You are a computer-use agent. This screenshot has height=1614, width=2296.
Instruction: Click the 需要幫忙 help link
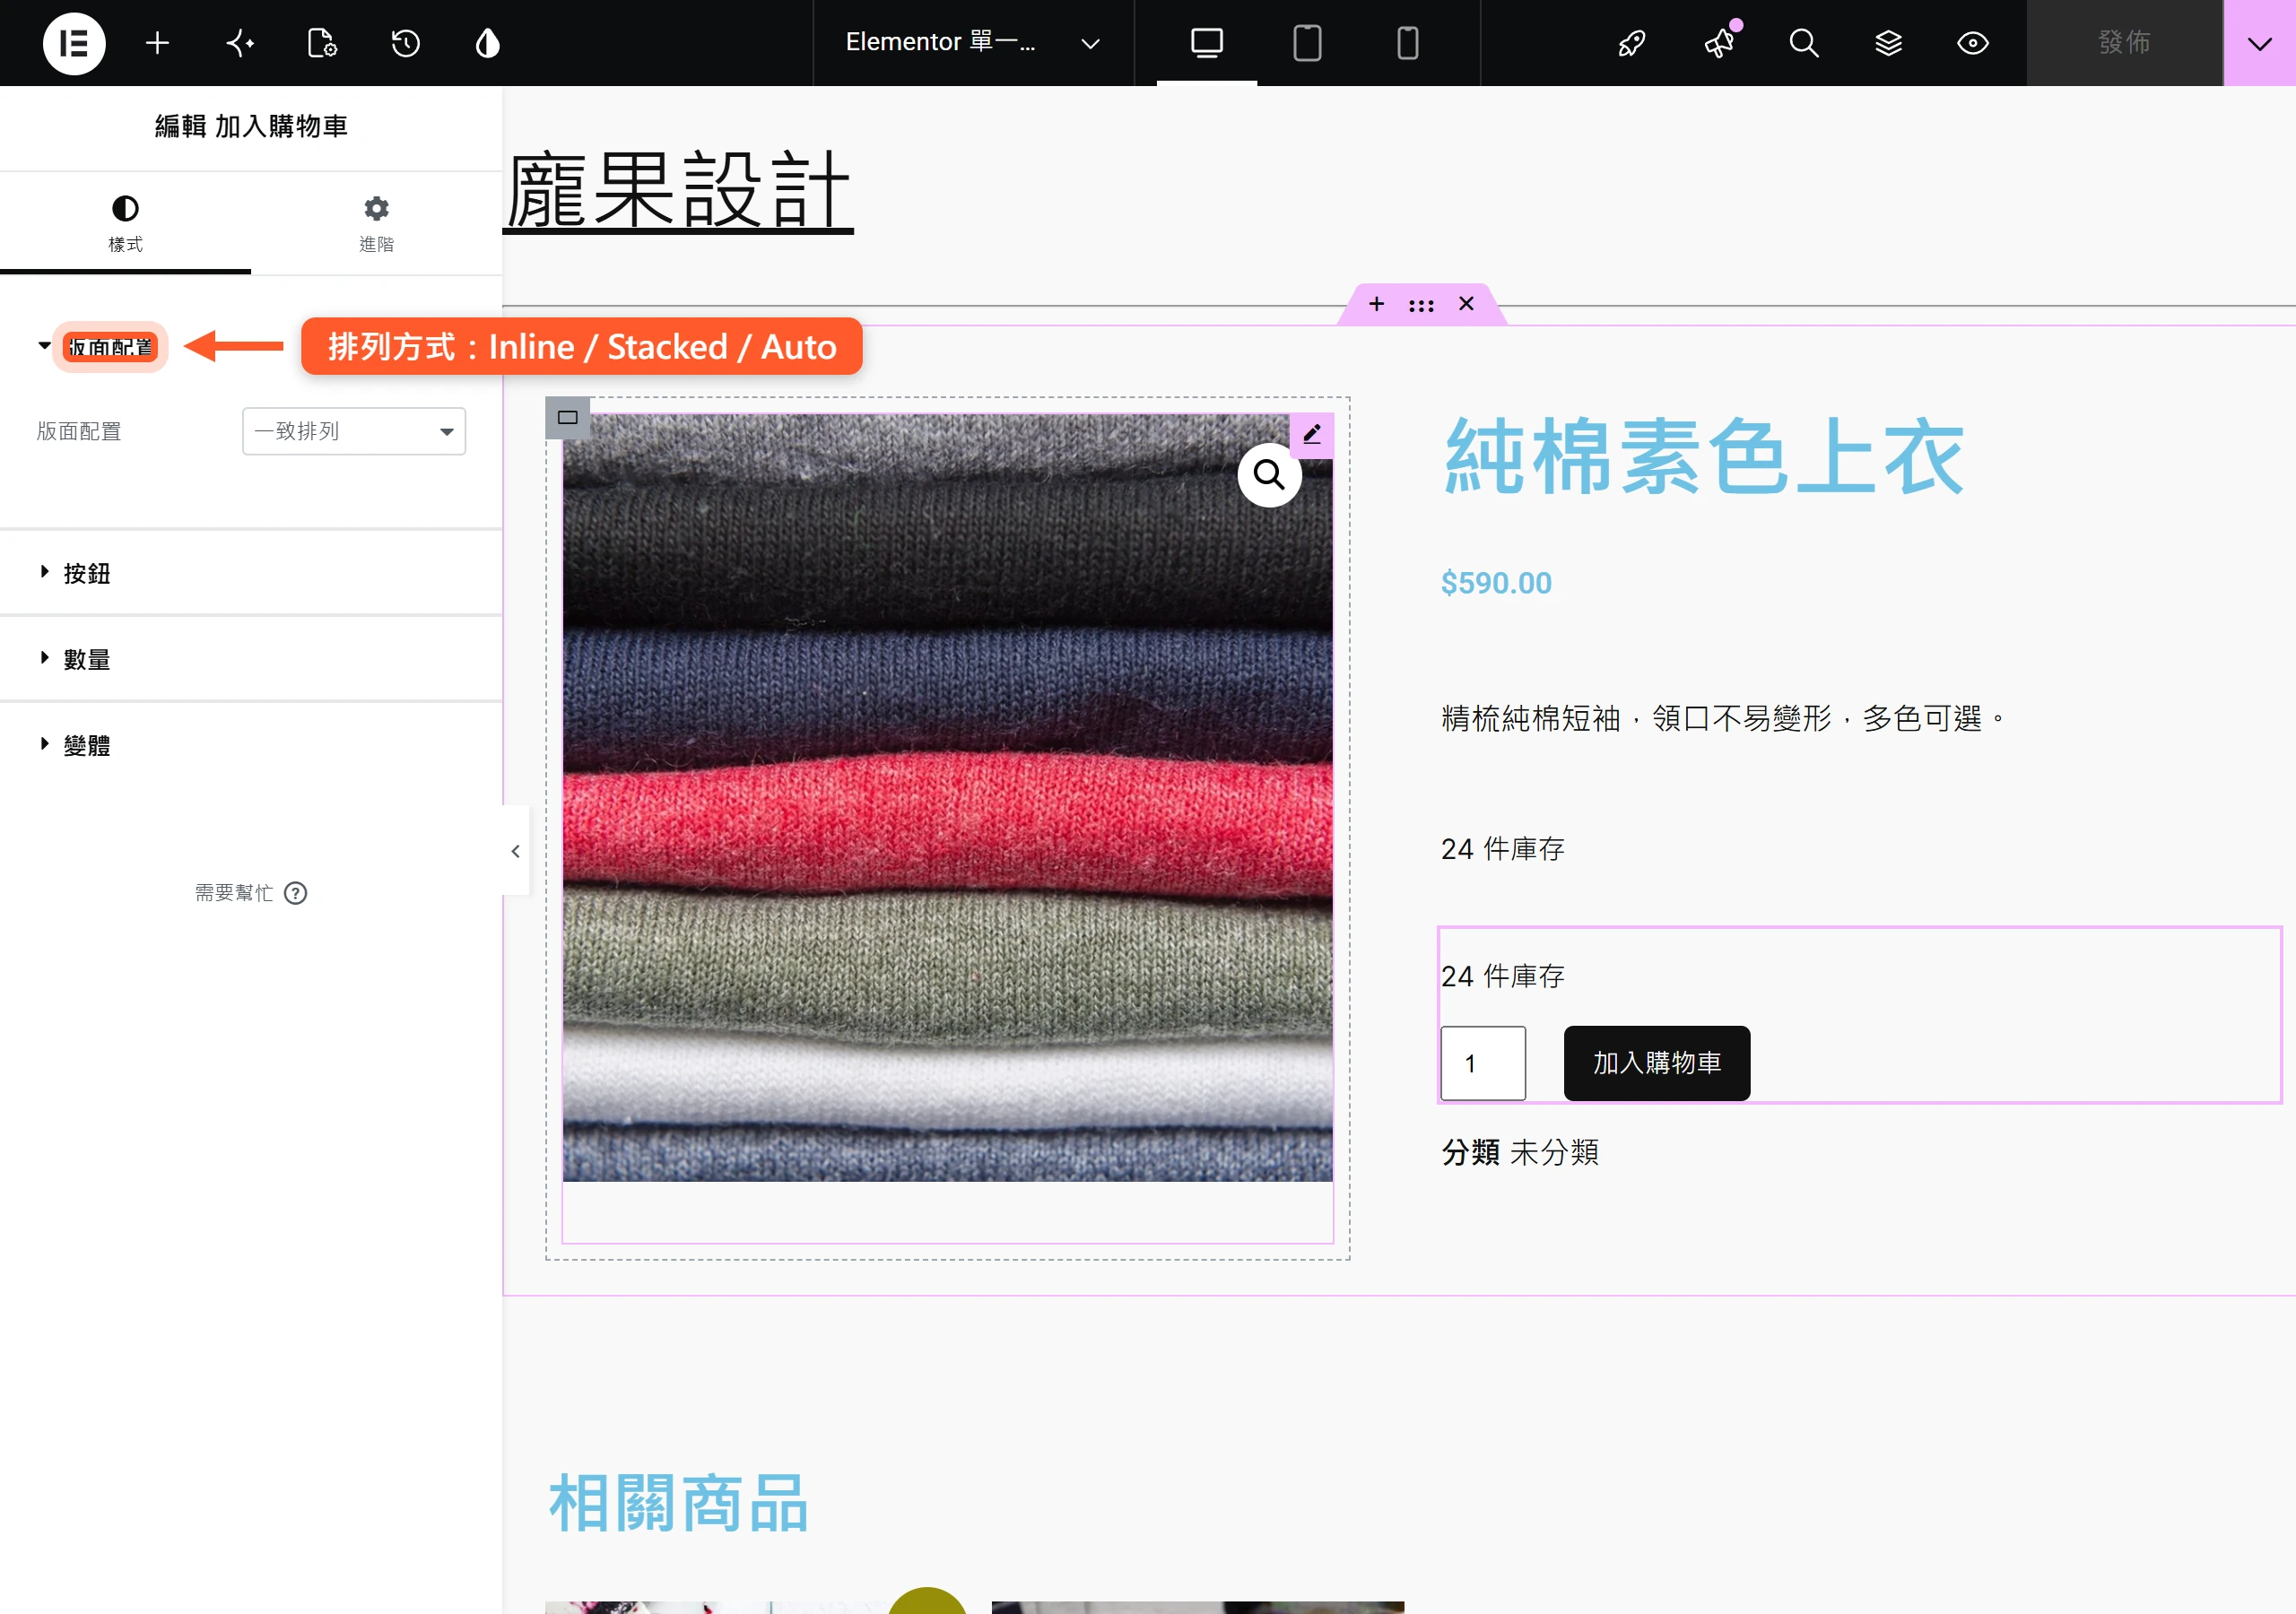click(x=250, y=892)
